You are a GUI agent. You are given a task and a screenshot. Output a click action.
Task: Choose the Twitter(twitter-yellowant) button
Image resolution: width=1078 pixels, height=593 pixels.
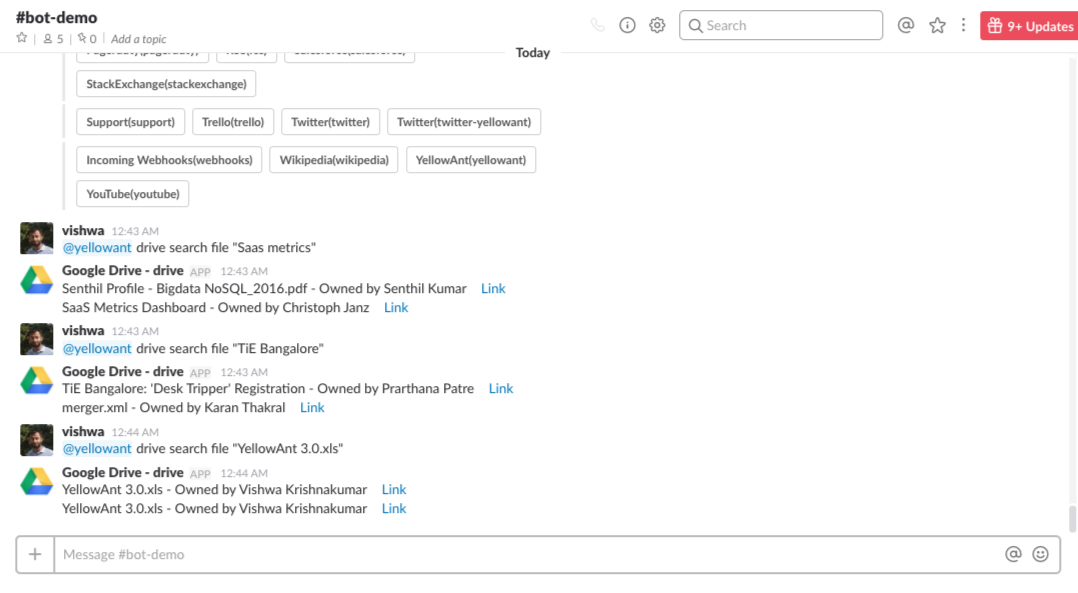(x=464, y=122)
